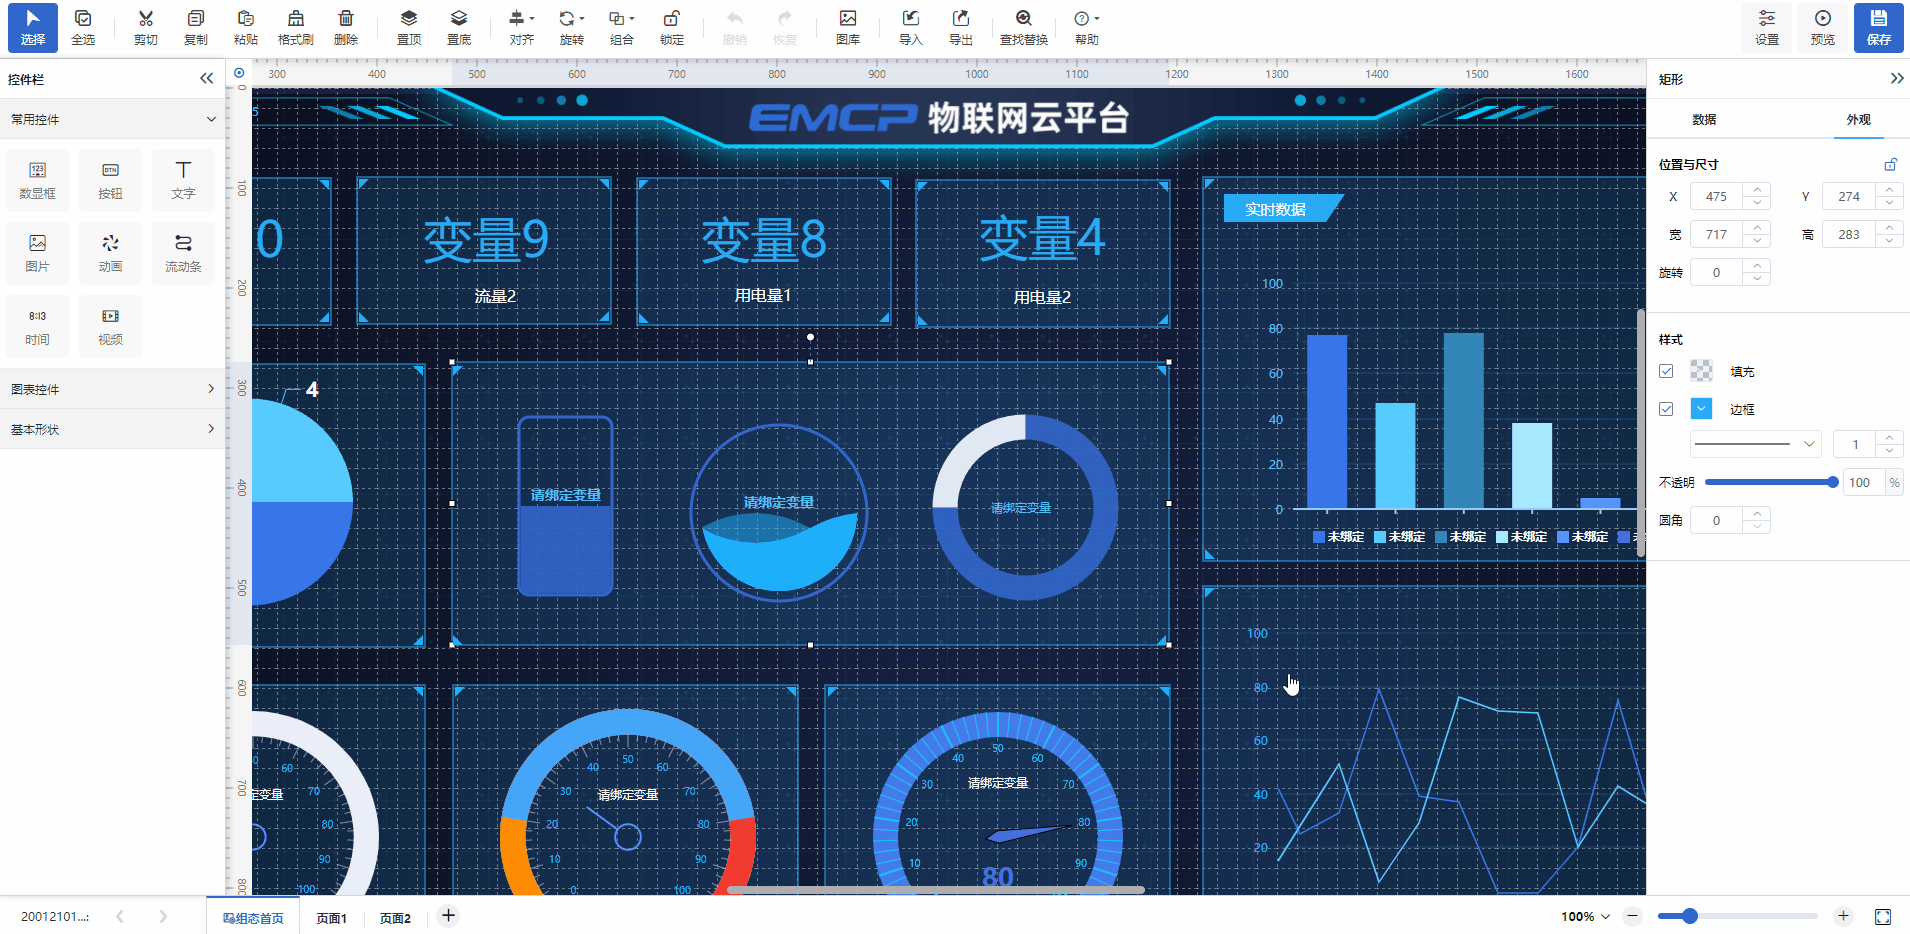Select the 图片 image control
This screenshot has width=1910, height=934.
[x=38, y=253]
